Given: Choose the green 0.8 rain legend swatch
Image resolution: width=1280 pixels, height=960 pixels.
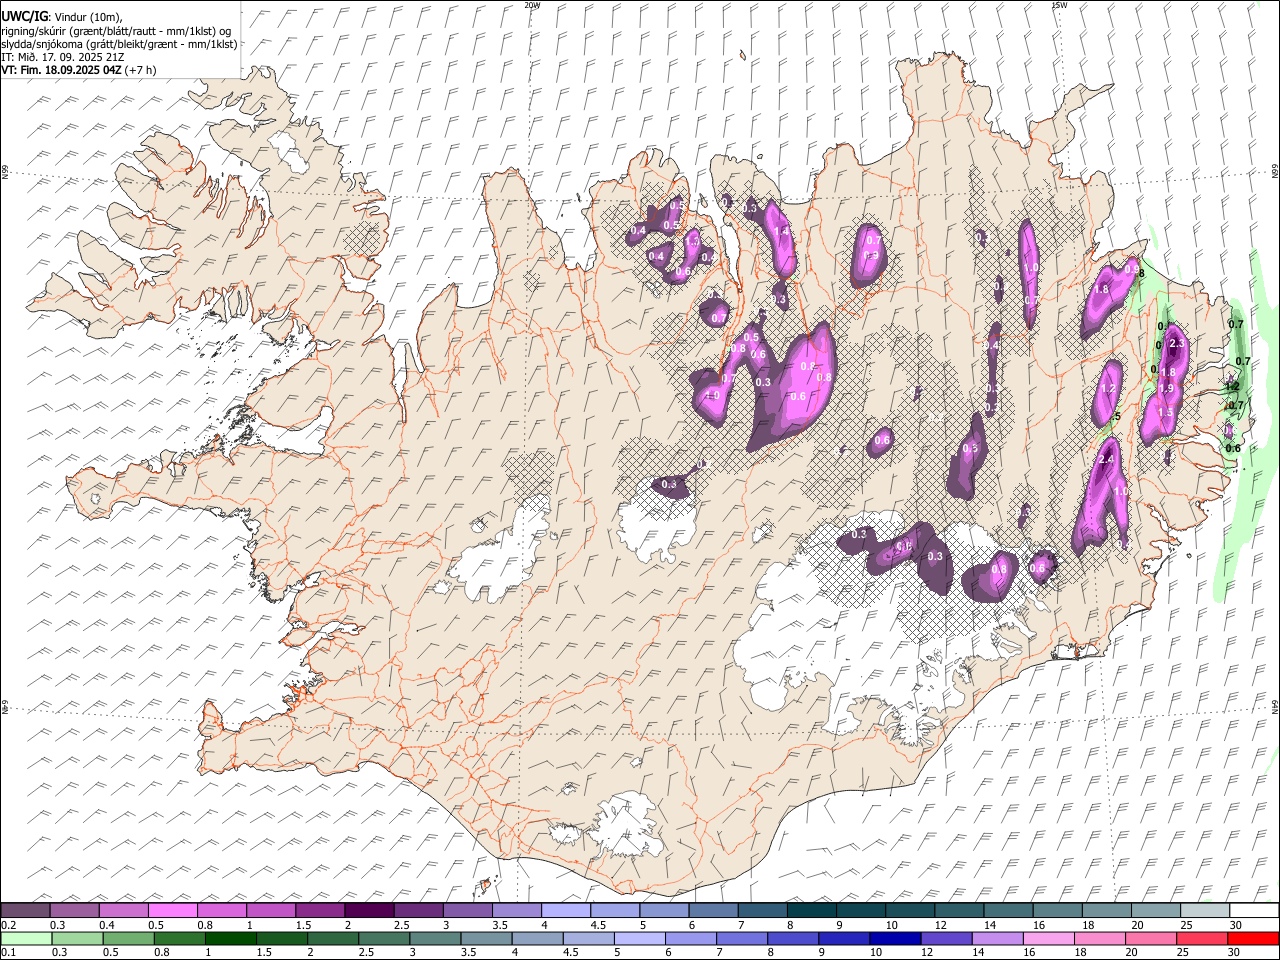Looking at the screenshot, I should (179, 939).
